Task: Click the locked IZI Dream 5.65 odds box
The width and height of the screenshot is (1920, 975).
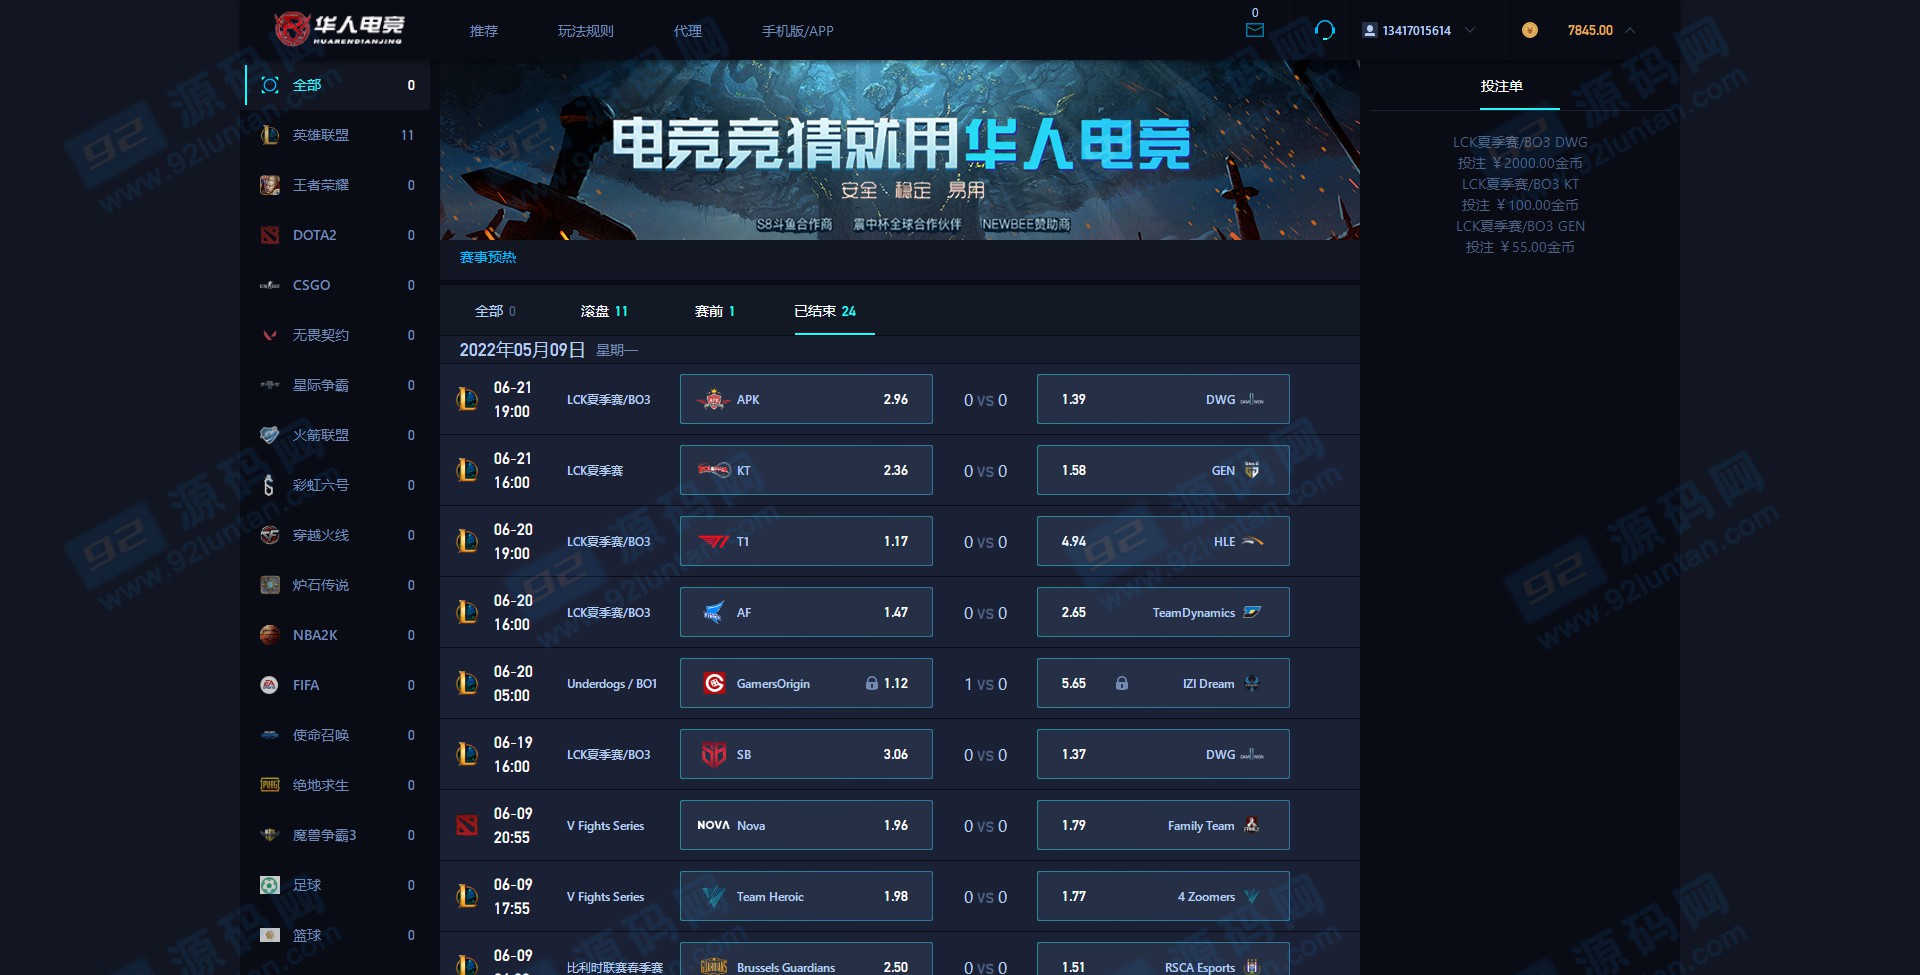Action: 1163,683
